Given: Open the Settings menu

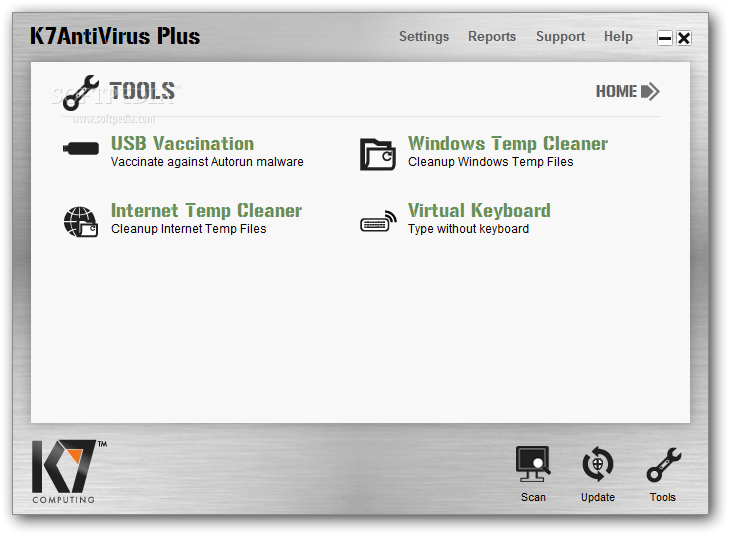Looking at the screenshot, I should (424, 37).
